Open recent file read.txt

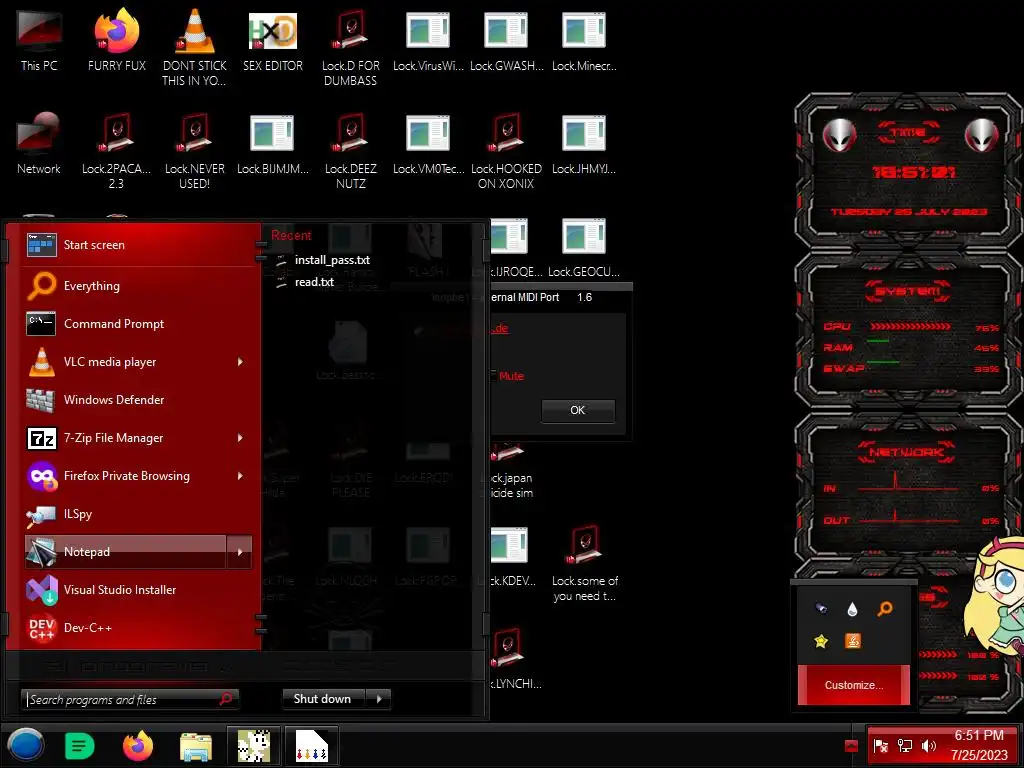314,282
